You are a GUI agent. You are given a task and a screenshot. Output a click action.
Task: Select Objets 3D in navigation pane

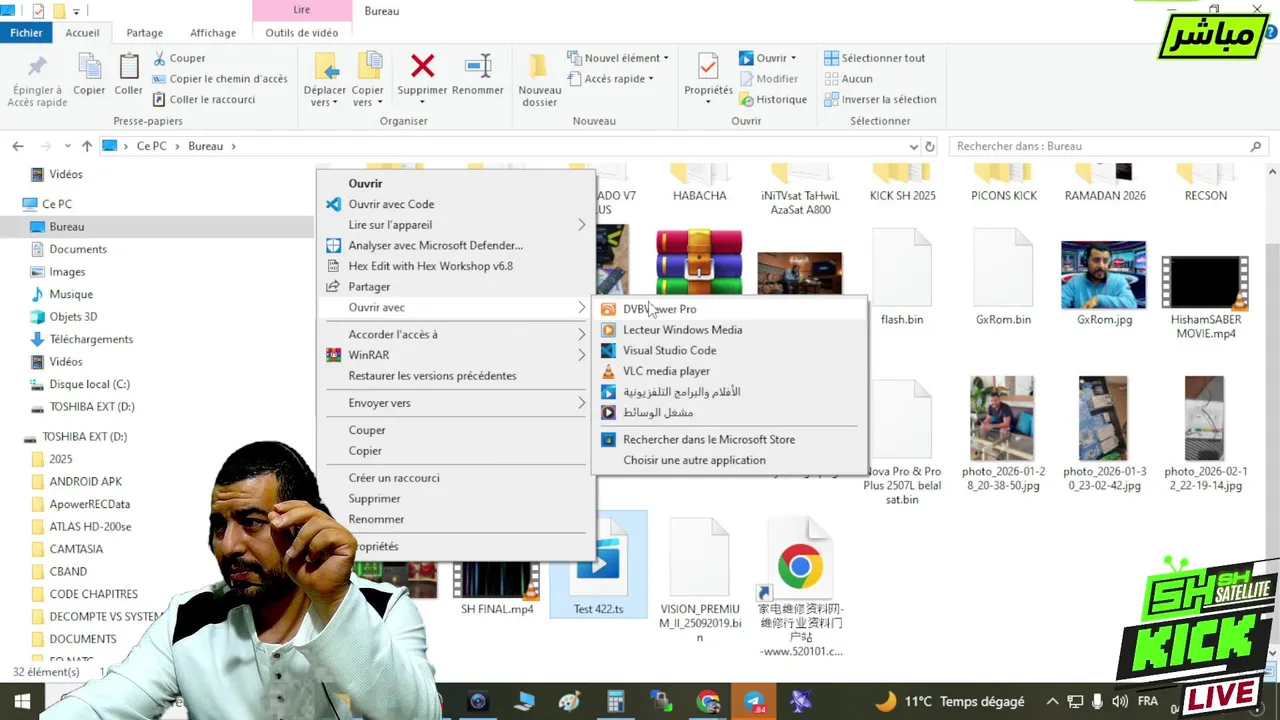click(x=73, y=317)
